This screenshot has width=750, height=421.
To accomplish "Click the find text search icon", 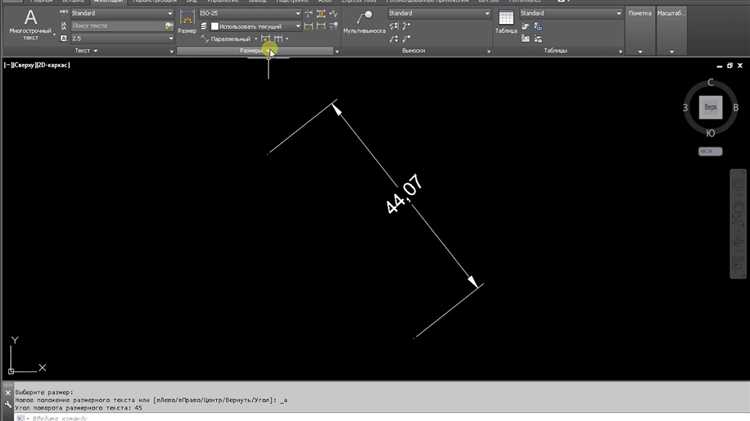I will 169,26.
